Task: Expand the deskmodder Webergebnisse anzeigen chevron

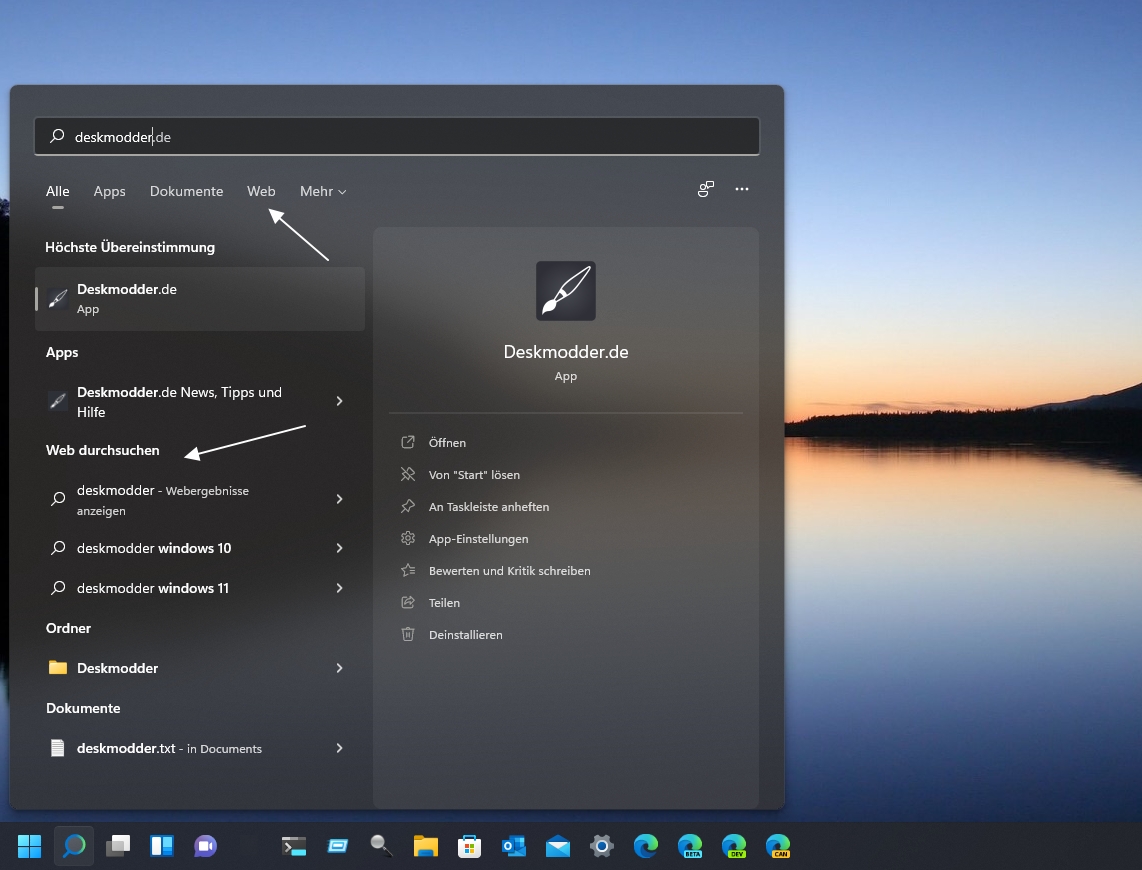Action: [x=339, y=499]
